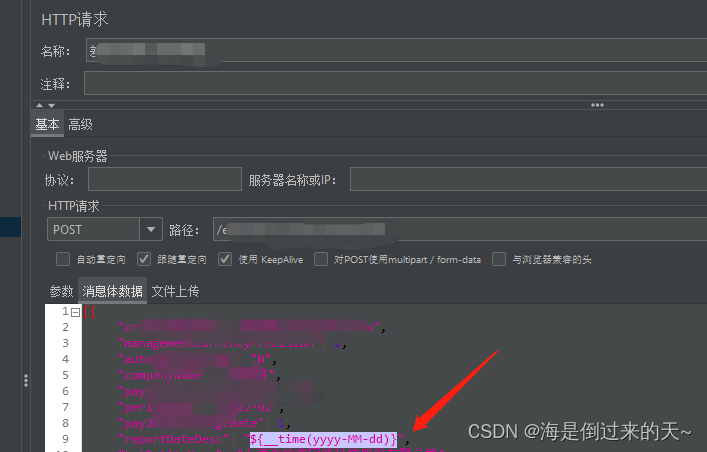Enable the 与浏览器兼容的头 checkbox
This screenshot has height=452, width=707.
tap(499, 259)
